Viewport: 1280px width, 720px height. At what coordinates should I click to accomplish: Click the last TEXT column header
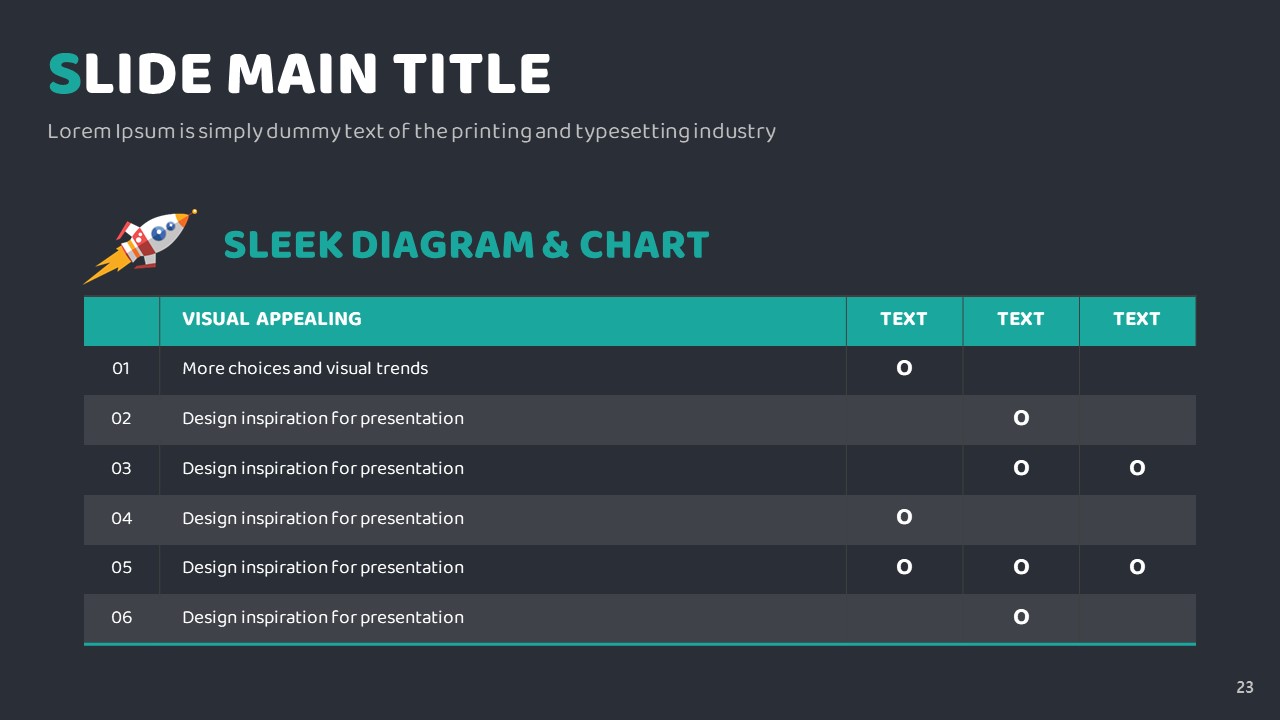[1137, 319]
